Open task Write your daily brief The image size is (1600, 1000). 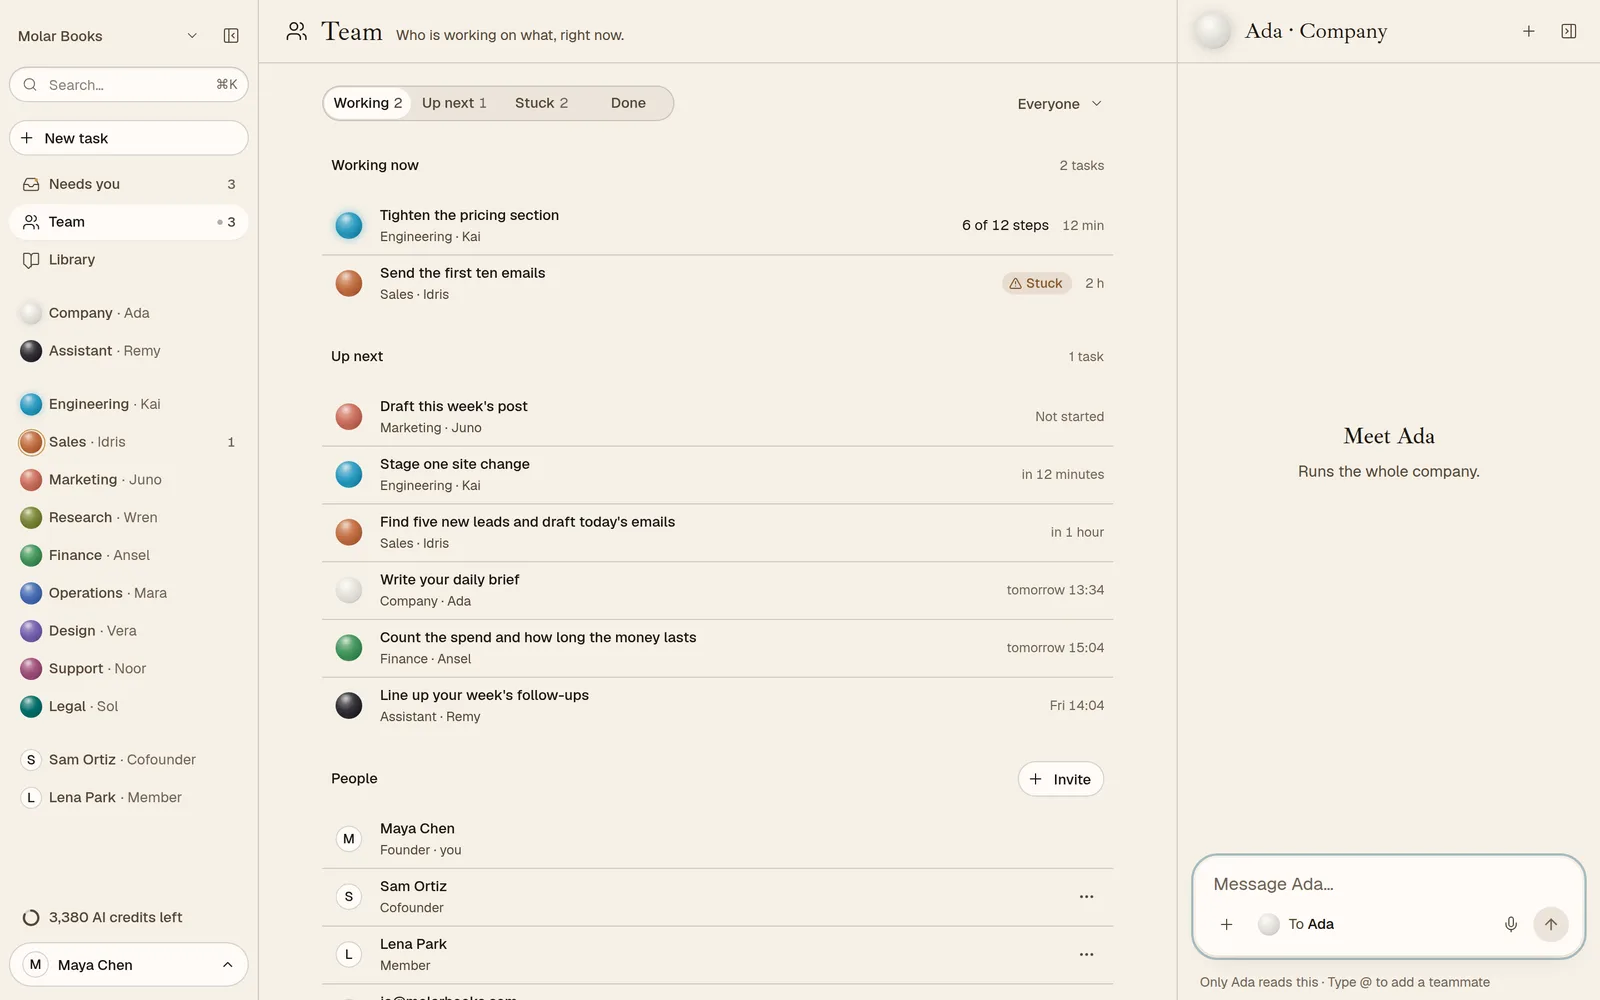717,590
